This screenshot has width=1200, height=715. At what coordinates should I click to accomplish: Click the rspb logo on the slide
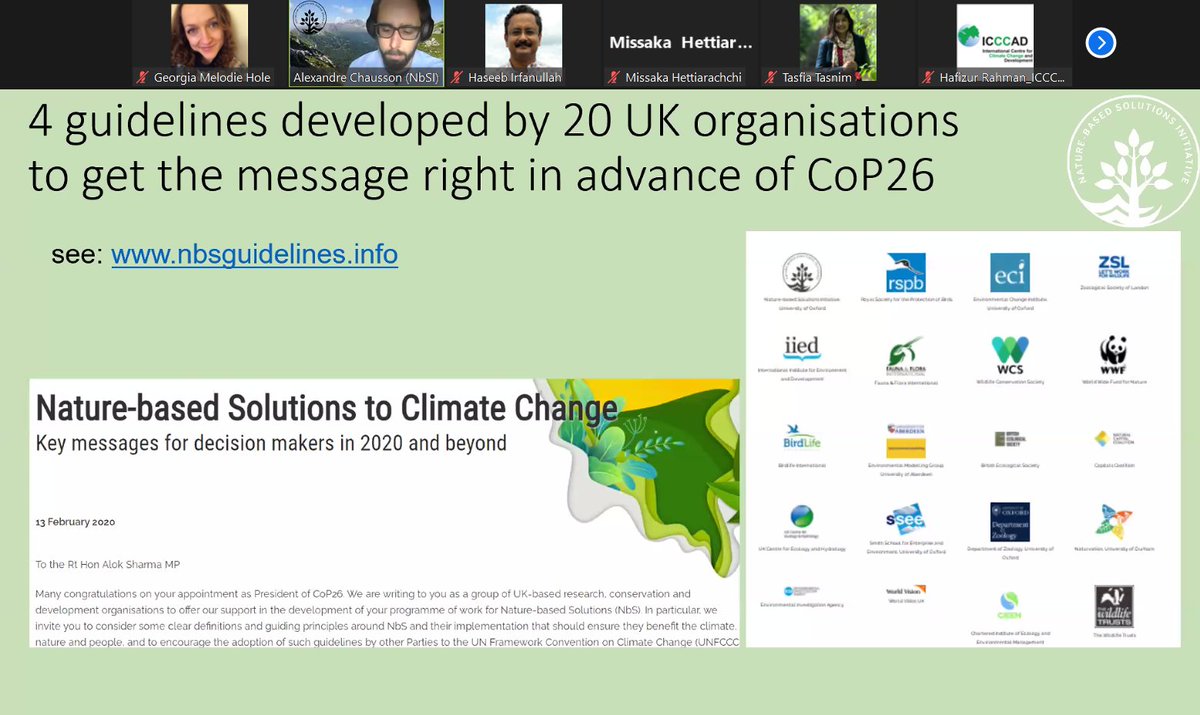[906, 273]
